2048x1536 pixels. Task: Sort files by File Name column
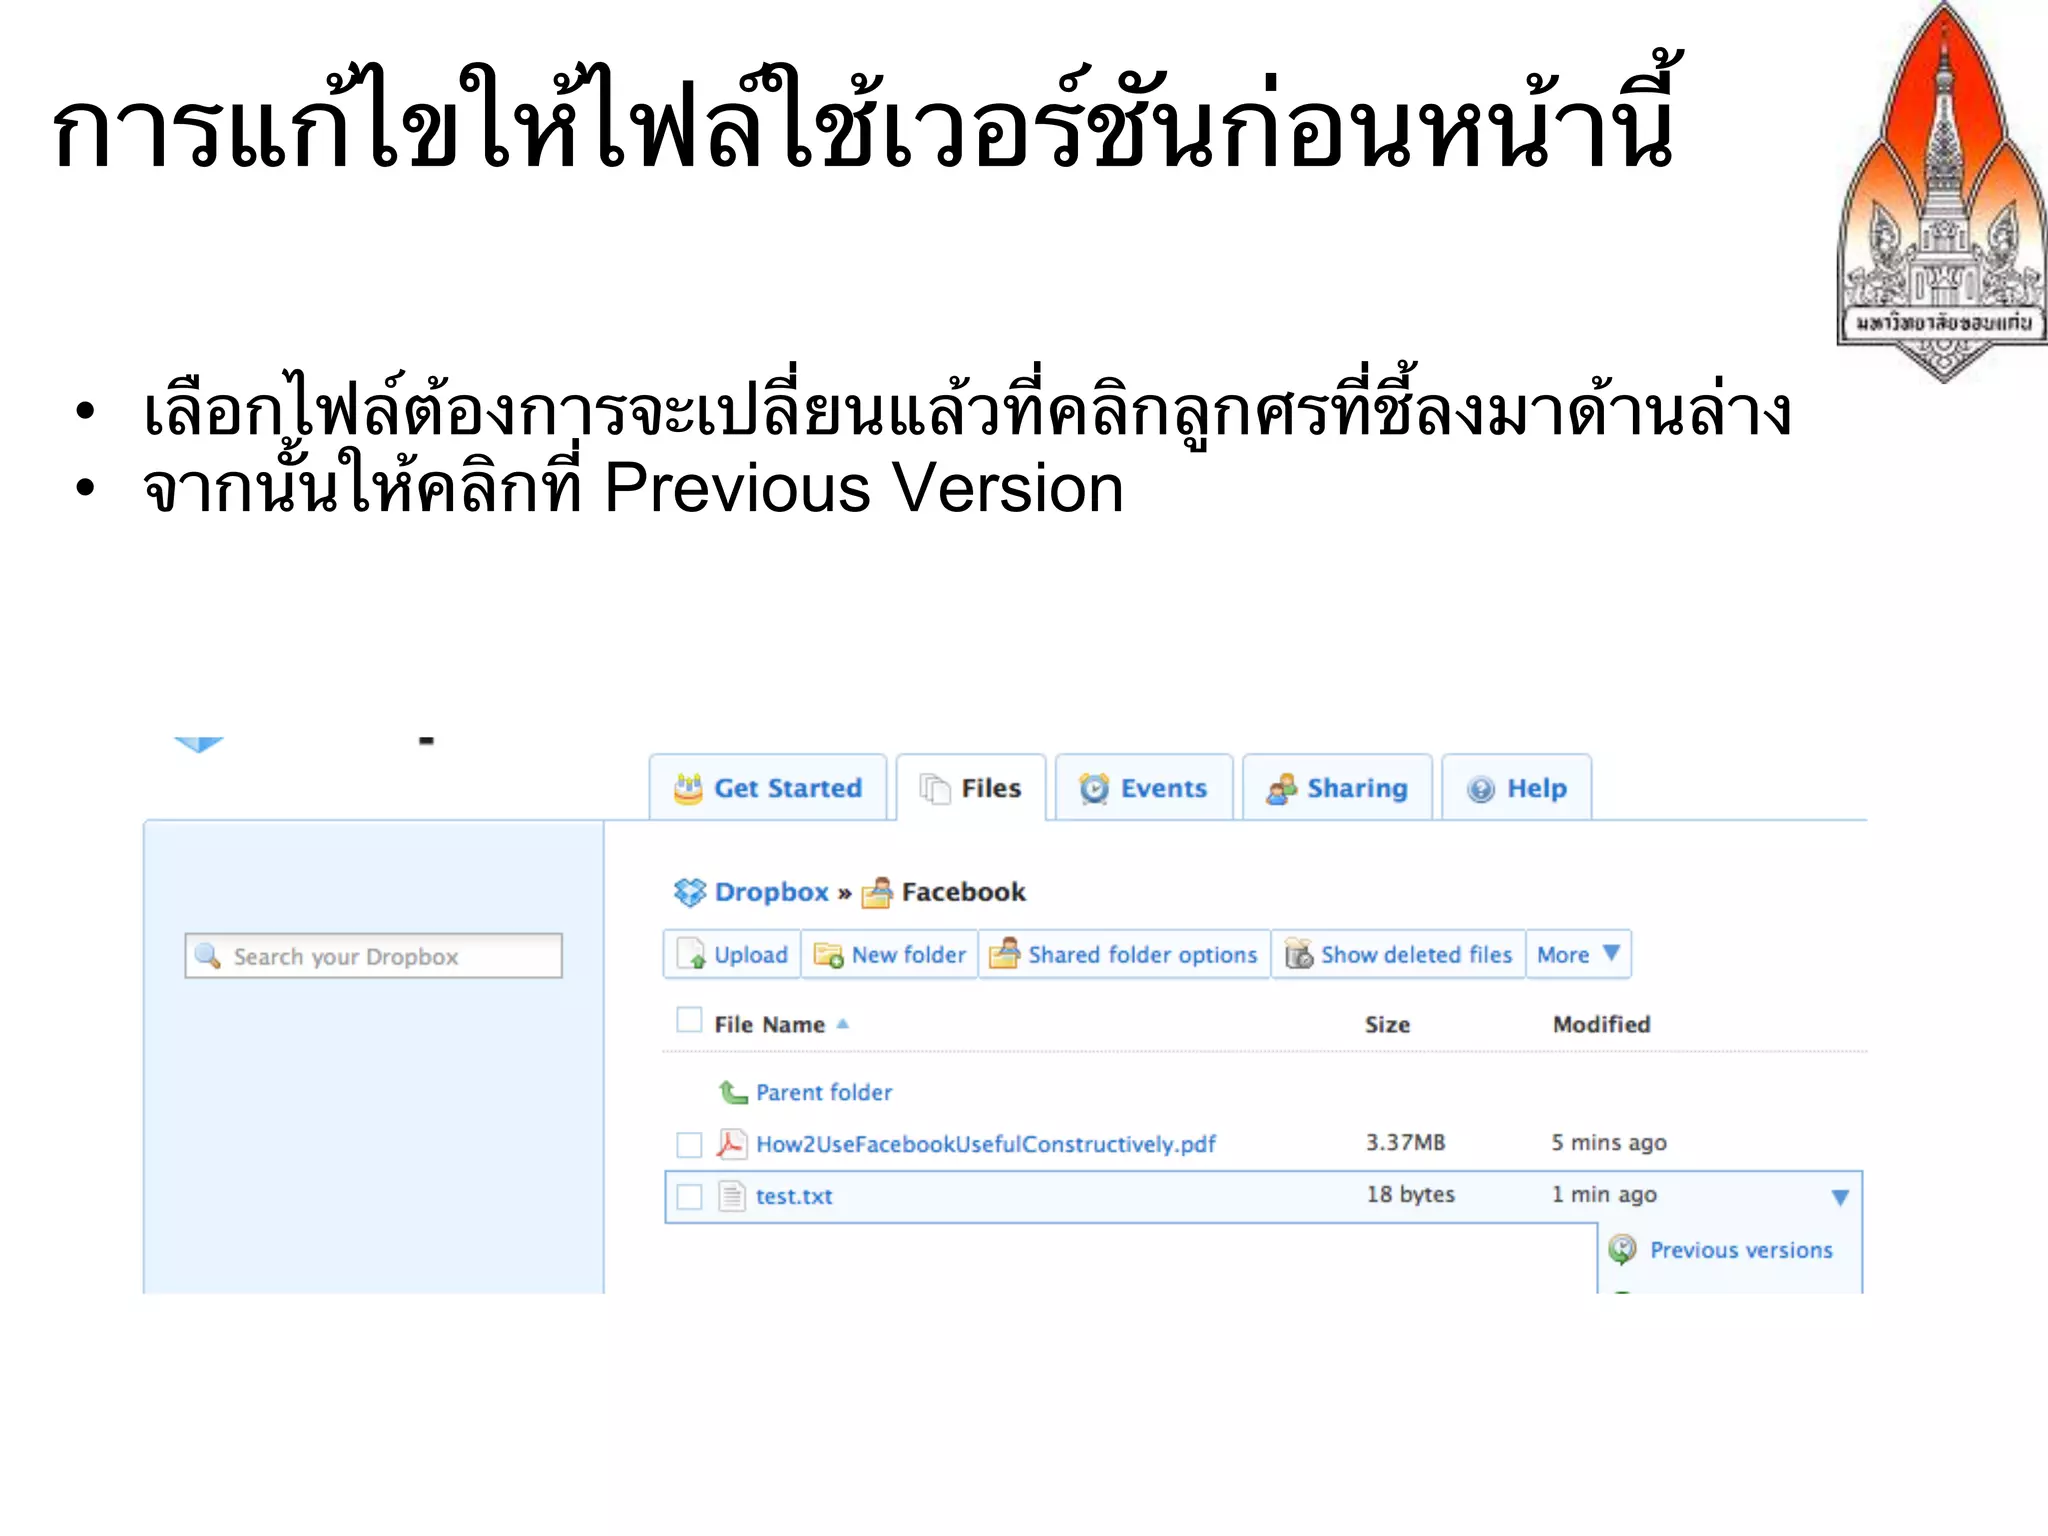coord(769,1025)
